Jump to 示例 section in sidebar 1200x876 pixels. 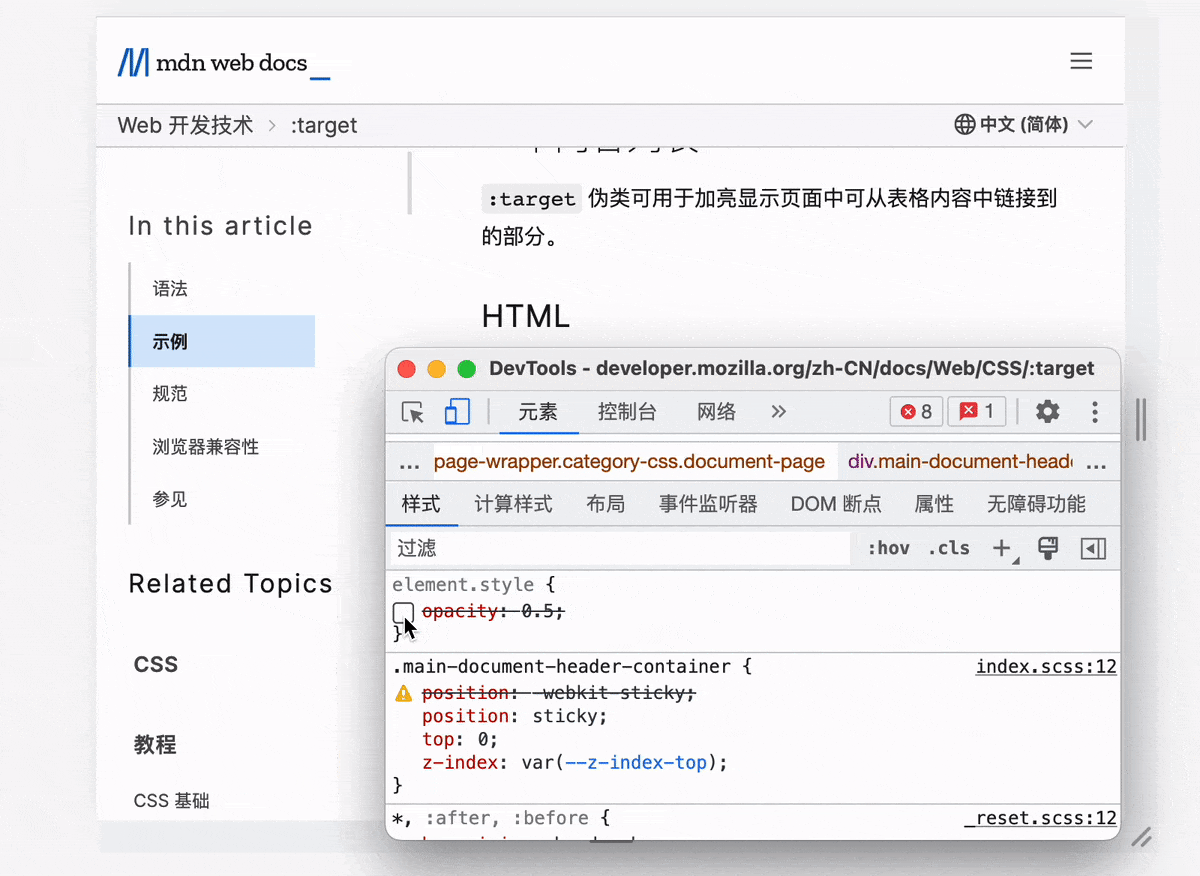tap(222, 342)
